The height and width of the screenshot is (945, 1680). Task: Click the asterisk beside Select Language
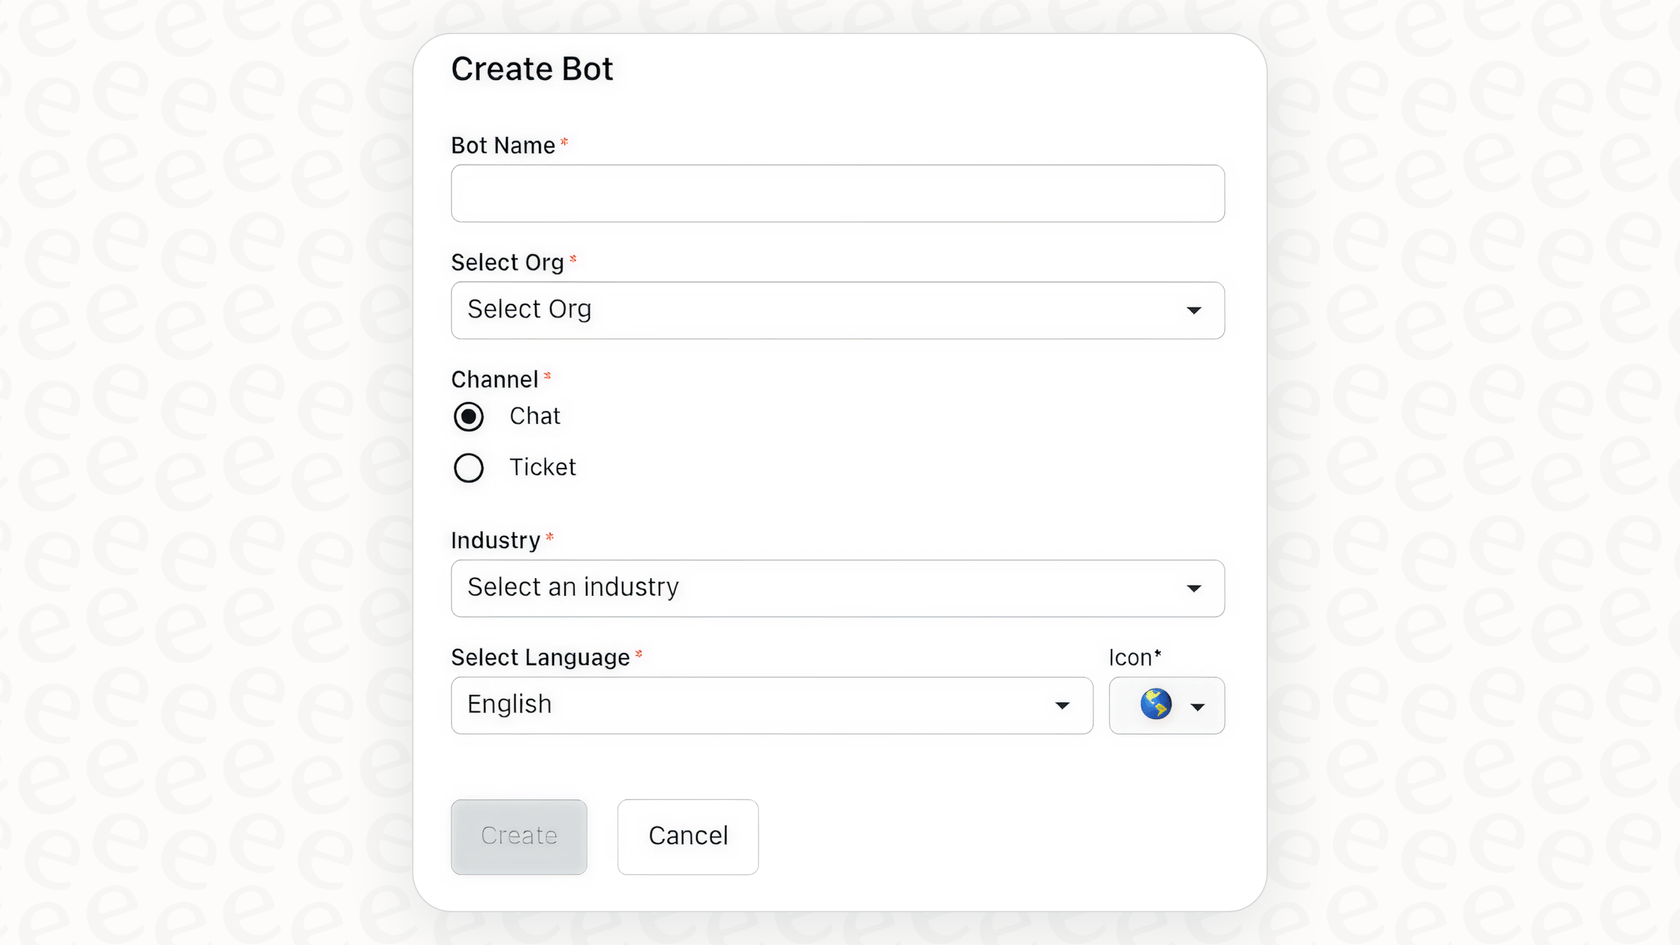pyautogui.click(x=638, y=654)
